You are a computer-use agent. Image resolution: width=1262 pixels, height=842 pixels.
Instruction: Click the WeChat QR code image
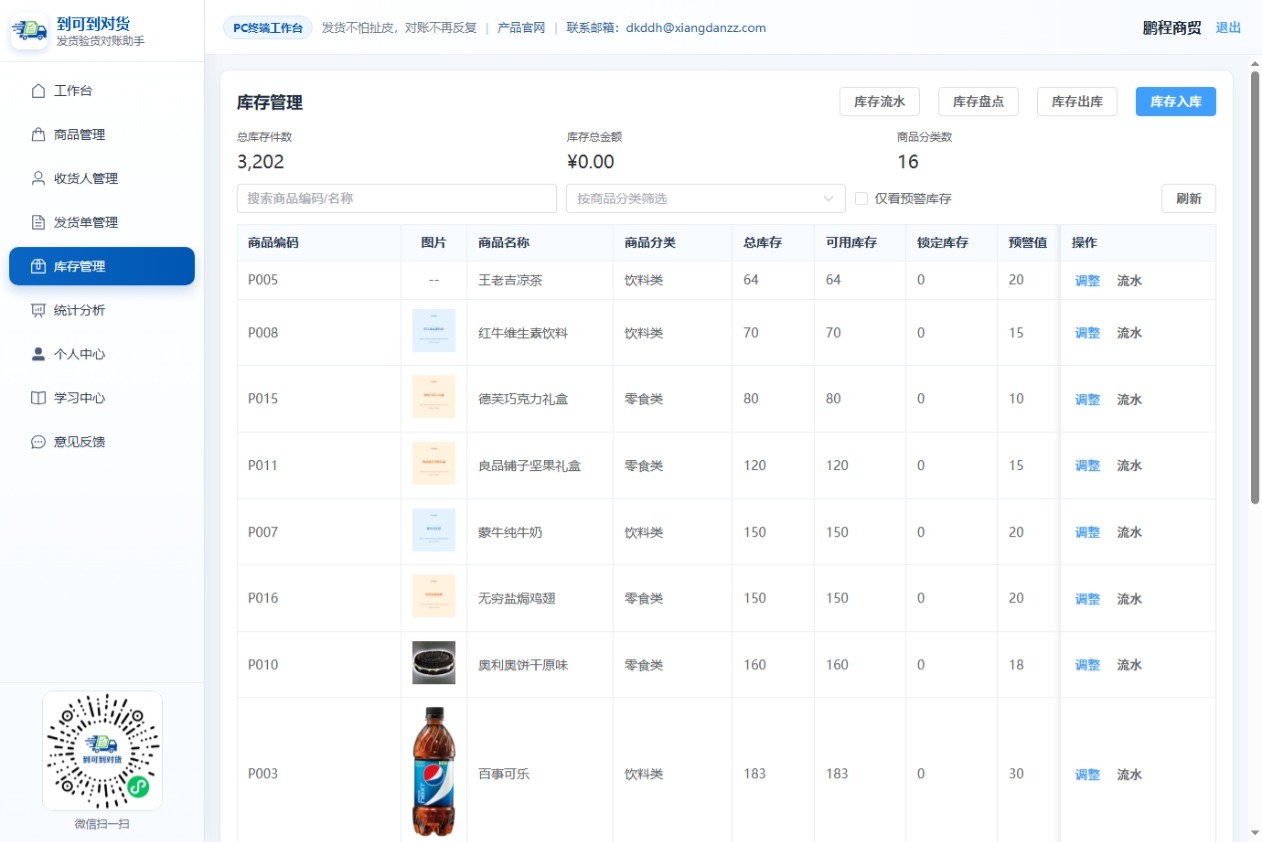(102, 751)
